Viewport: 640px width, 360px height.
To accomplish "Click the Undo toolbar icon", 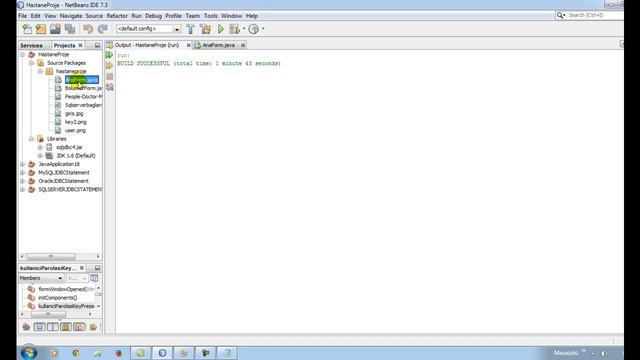I will pos(88,29).
